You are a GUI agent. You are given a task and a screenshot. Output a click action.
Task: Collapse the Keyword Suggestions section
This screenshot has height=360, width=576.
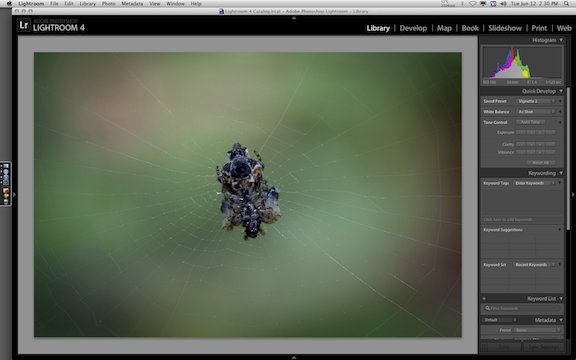[x=560, y=230]
